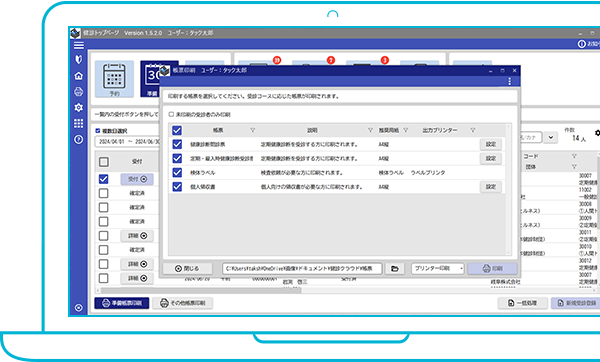600x362 pixels.
Task: Click the dialog's vertical scrollbar
Action: [x=509, y=189]
